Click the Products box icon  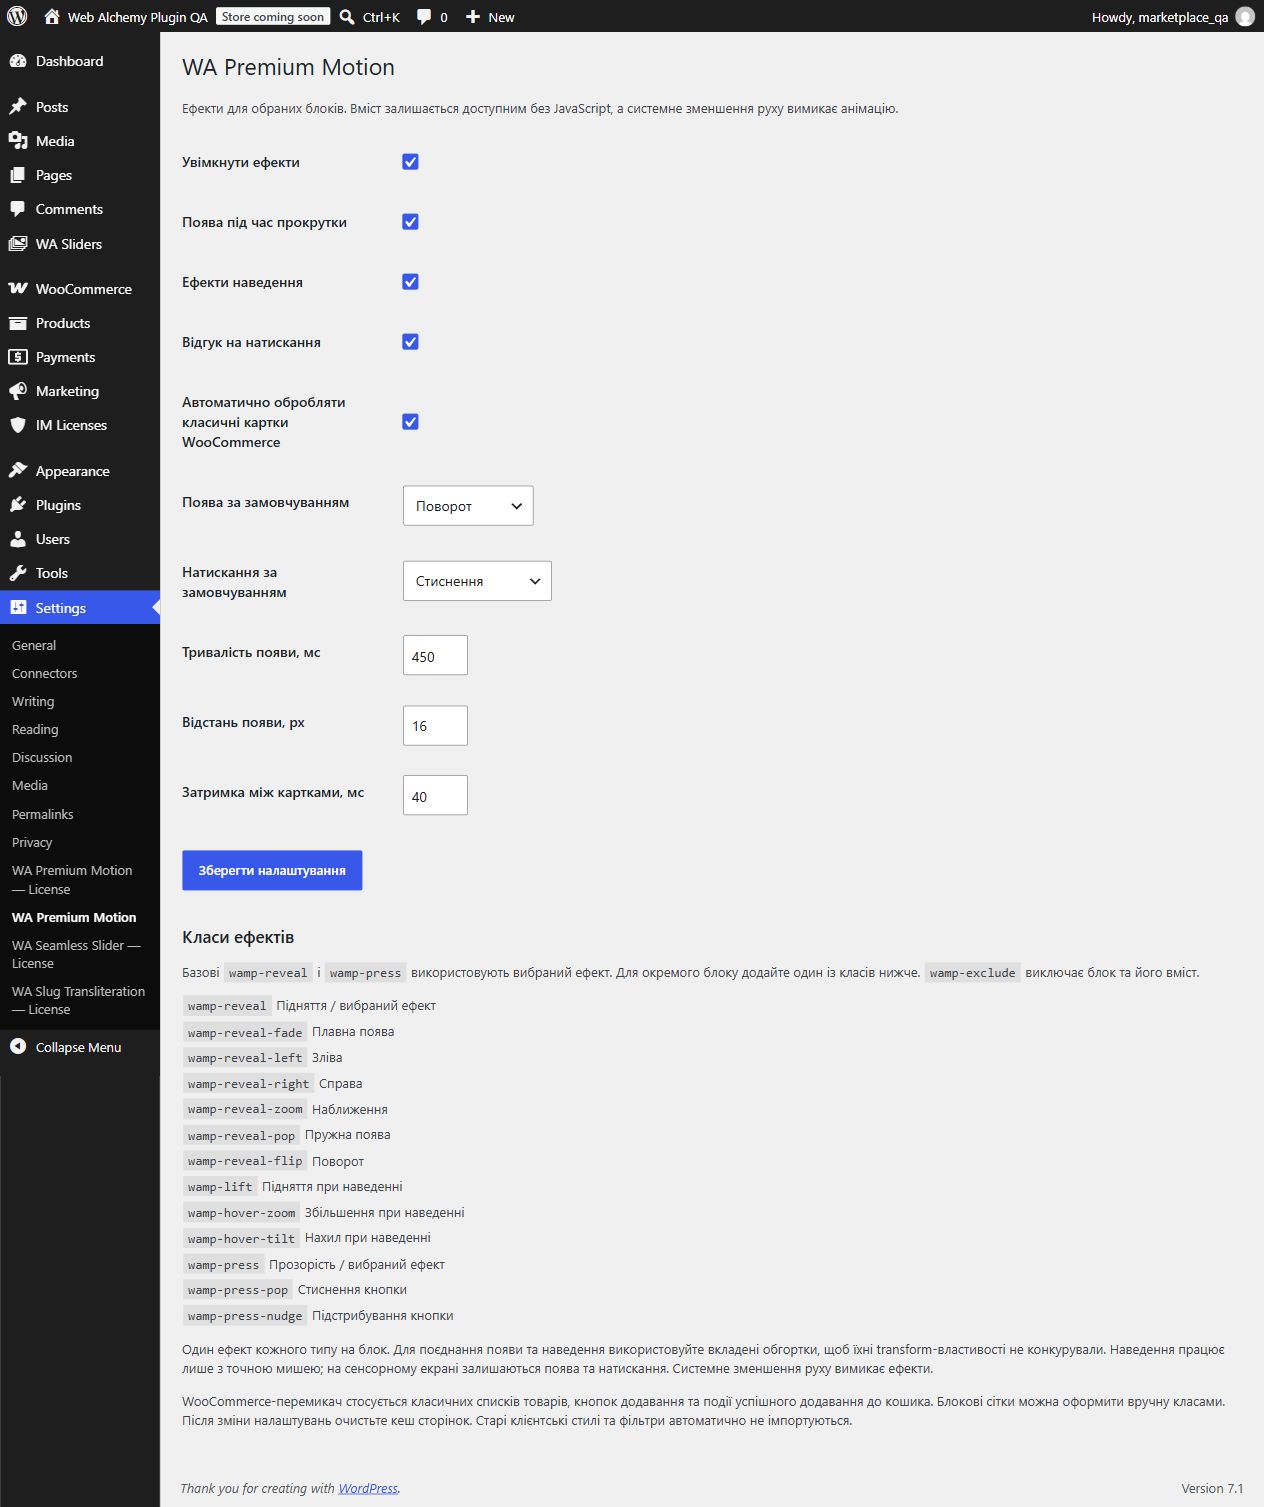pyautogui.click(x=18, y=323)
